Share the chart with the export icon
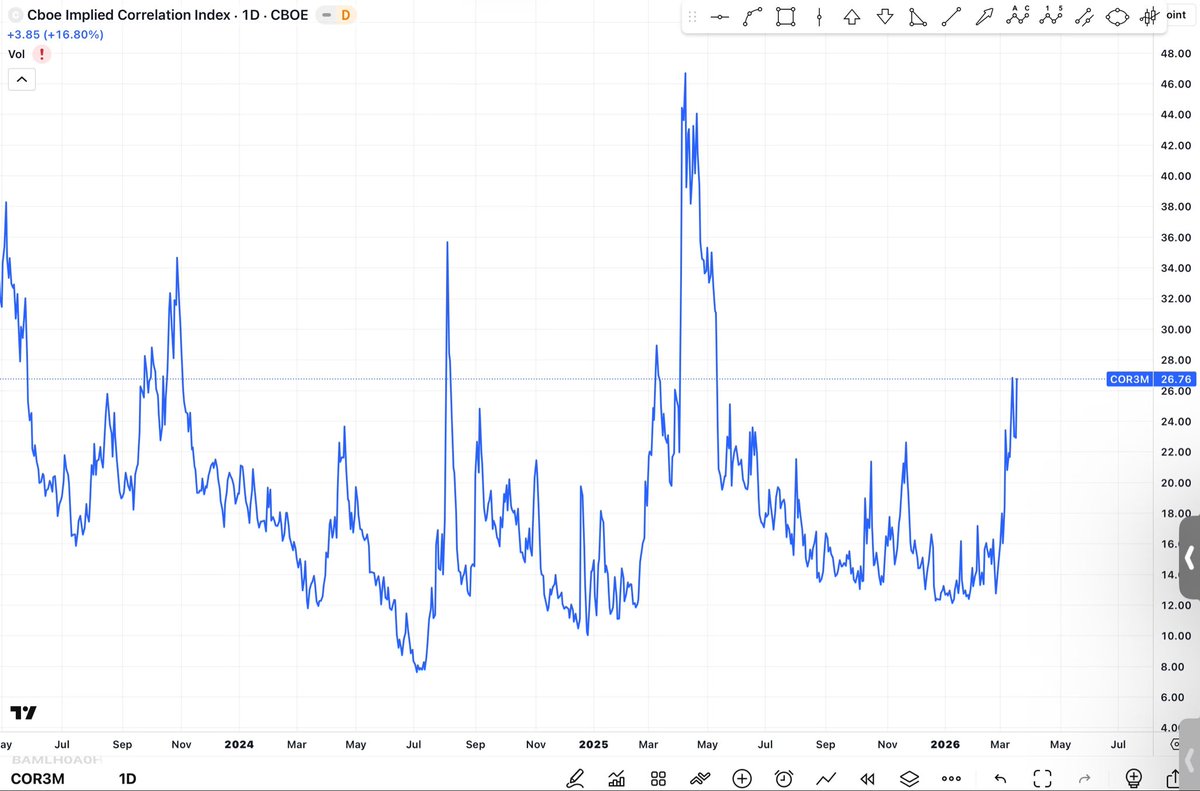The image size is (1200, 791). click(1174, 778)
